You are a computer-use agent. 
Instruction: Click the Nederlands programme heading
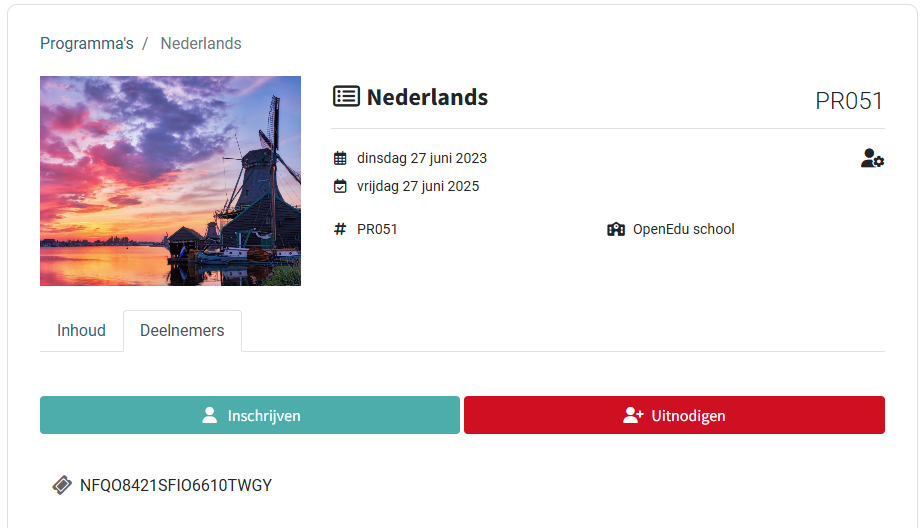pos(427,97)
